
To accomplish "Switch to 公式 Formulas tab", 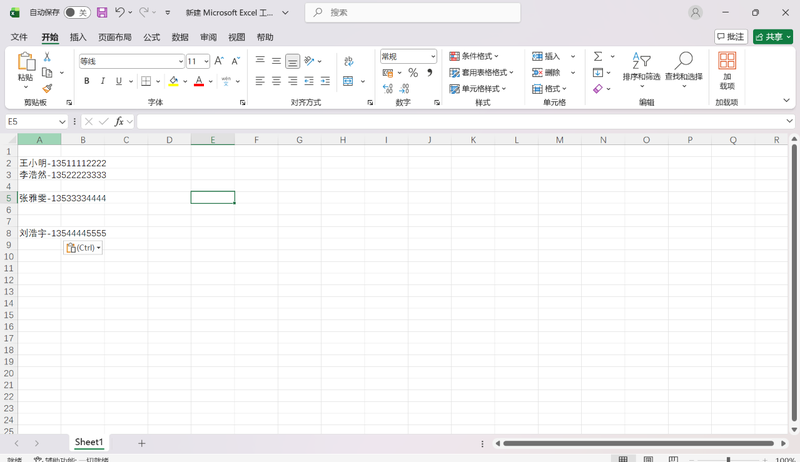I will (x=152, y=37).
